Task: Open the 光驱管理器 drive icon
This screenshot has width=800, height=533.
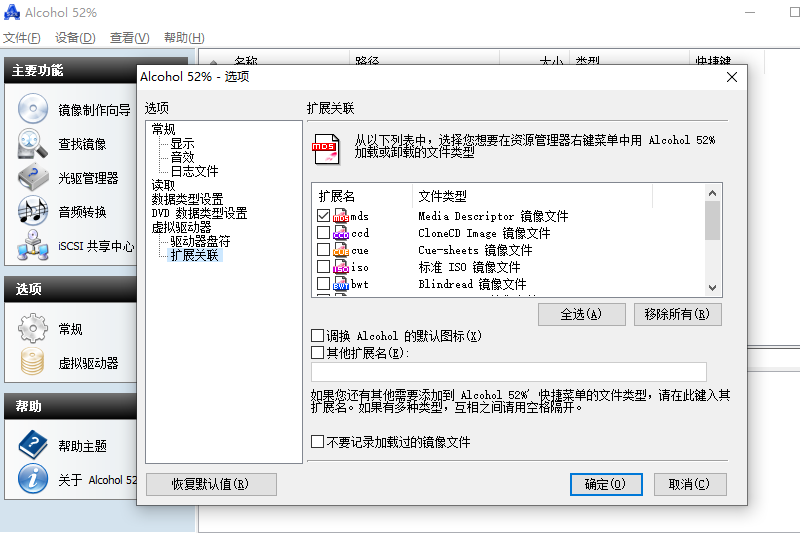Action: point(33,177)
